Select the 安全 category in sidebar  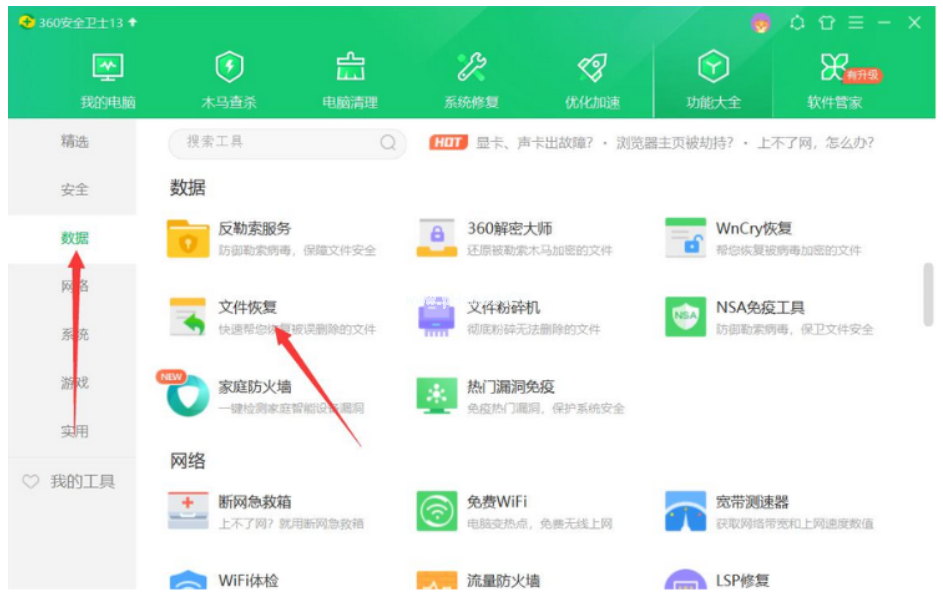click(x=75, y=189)
